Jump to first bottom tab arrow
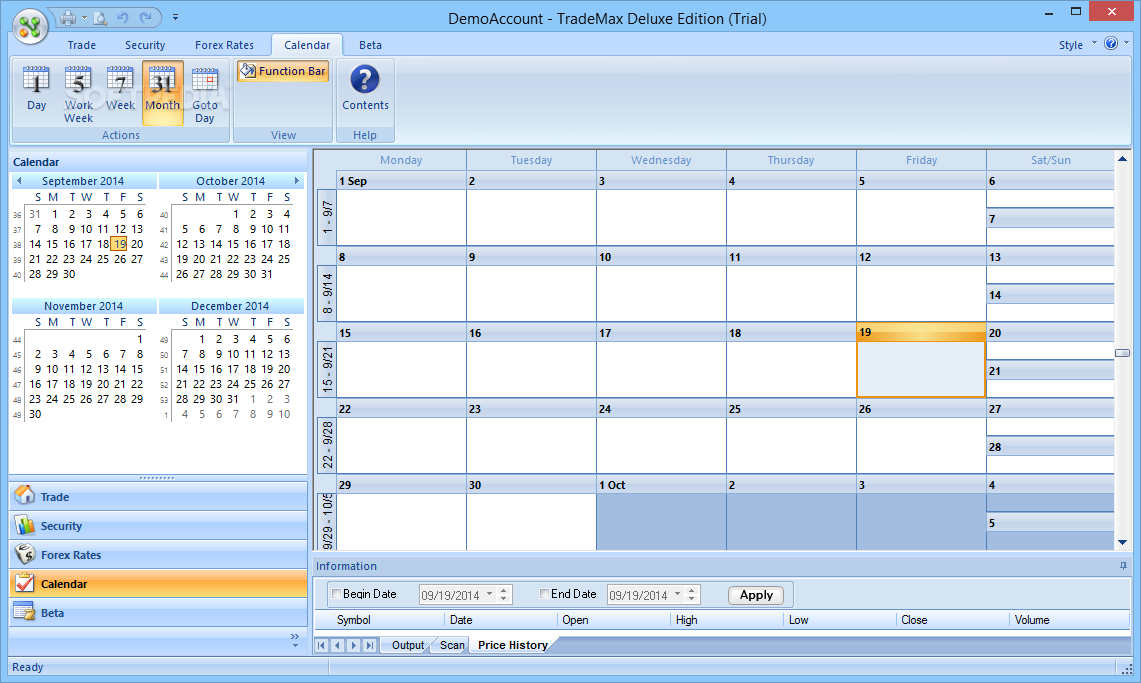Screen dimensions: 1141x683 click(321, 645)
